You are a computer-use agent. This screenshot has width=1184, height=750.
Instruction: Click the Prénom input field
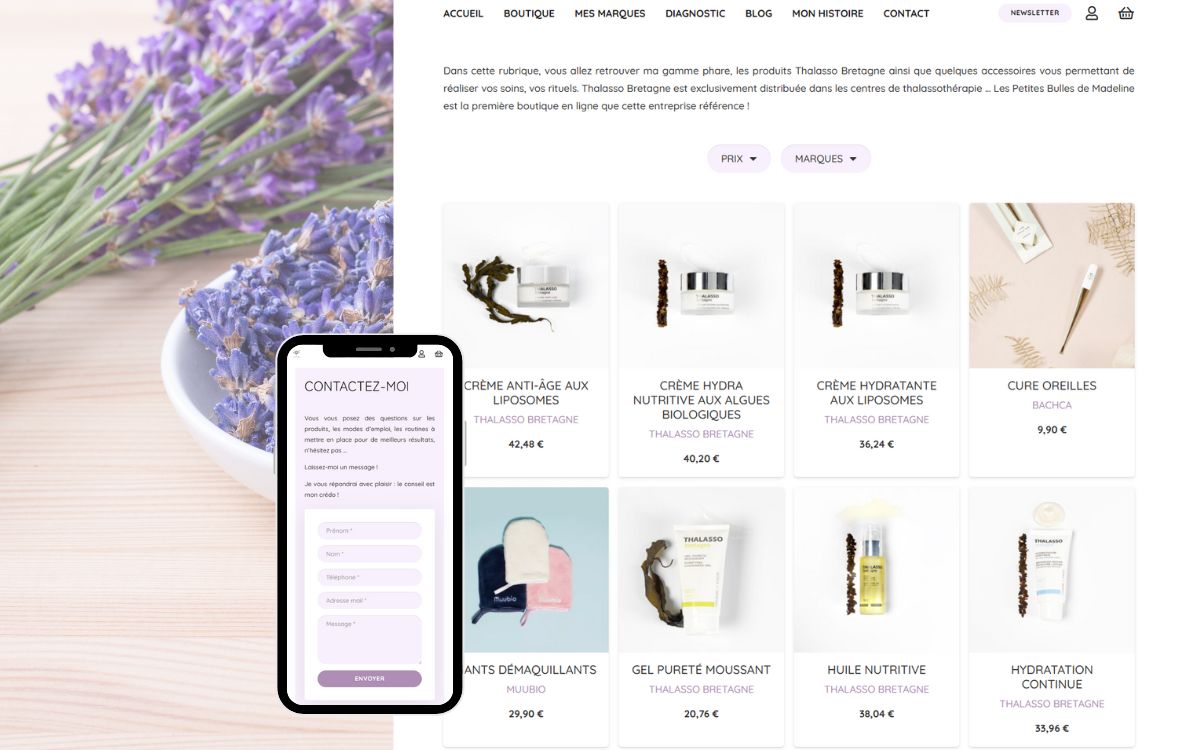(369, 530)
